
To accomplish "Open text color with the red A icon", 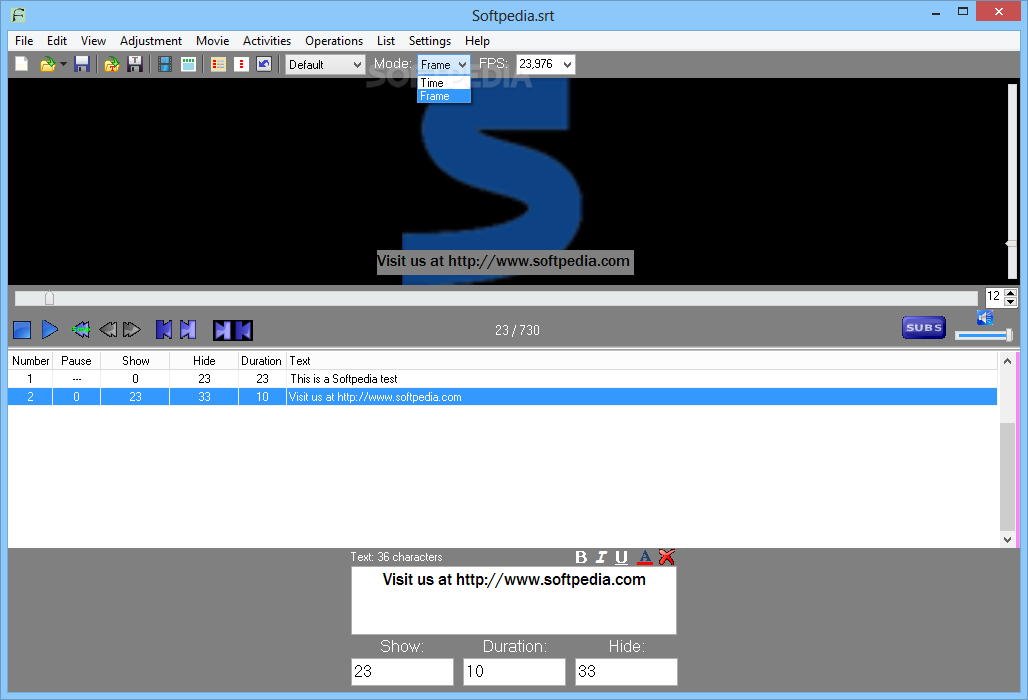I will (x=645, y=557).
